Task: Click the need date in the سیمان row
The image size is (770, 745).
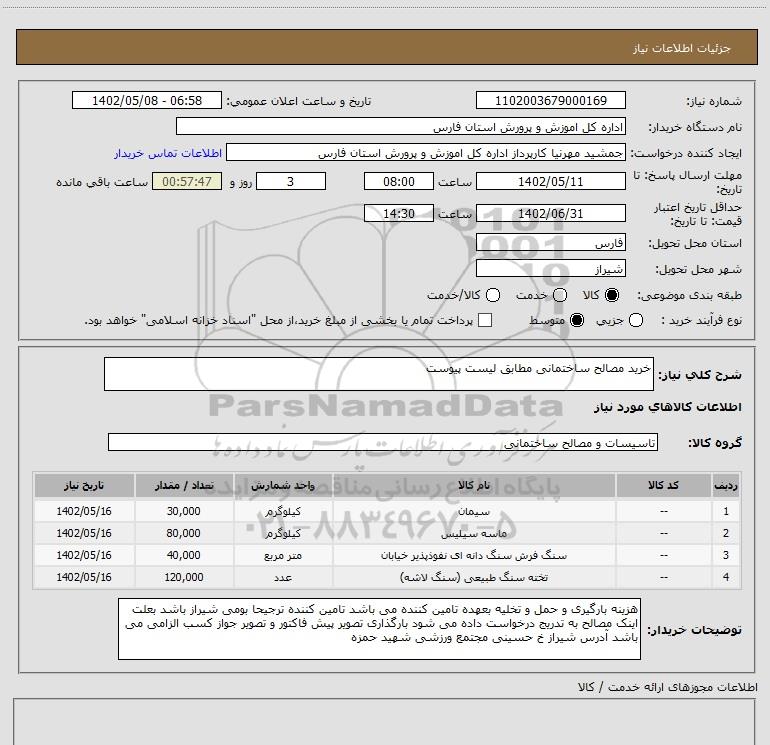Action: tap(84, 511)
